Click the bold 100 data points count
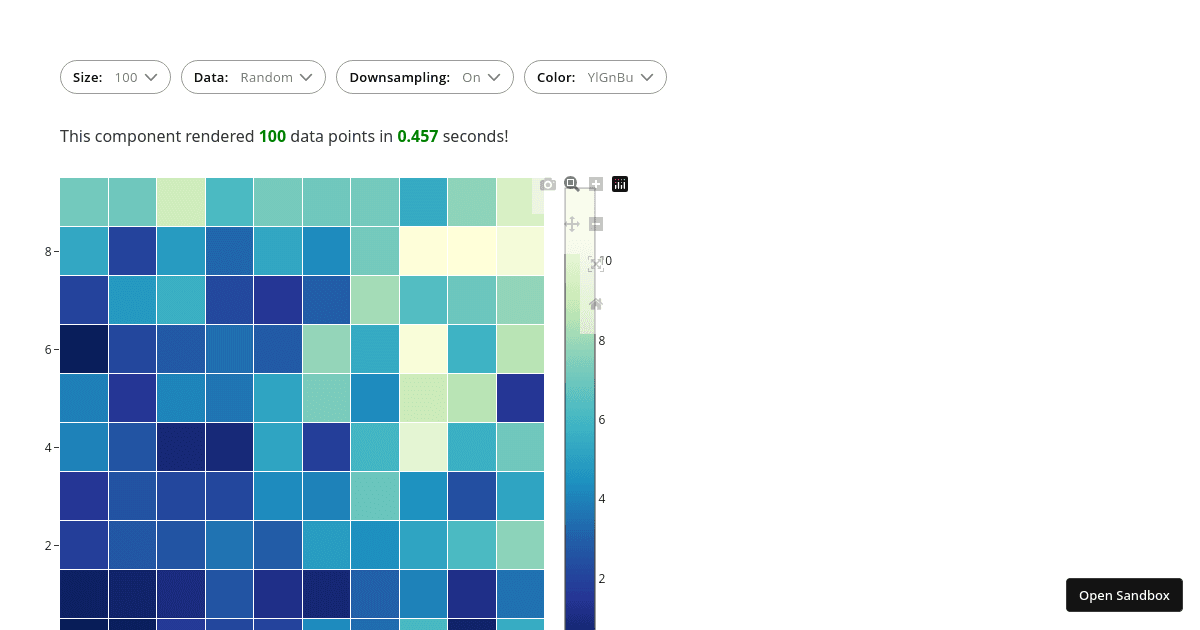This screenshot has height=630, width=1200. click(272, 136)
